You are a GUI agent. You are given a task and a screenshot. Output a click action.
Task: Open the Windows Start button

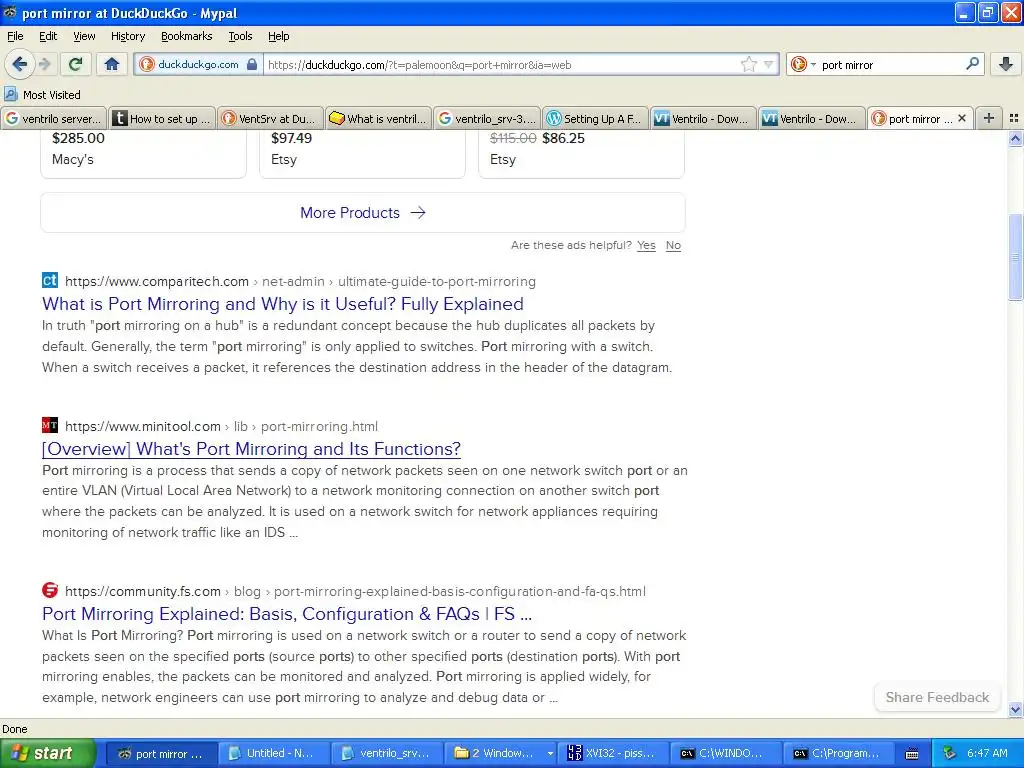(47, 753)
